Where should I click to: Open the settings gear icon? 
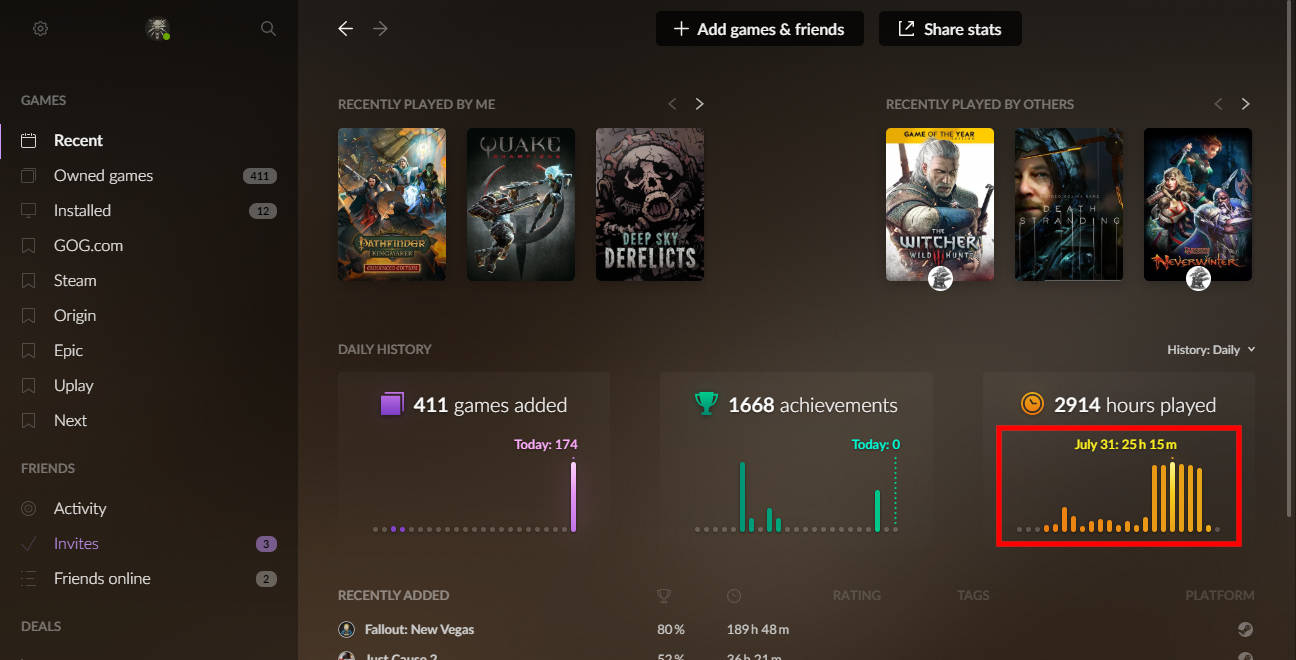point(40,29)
